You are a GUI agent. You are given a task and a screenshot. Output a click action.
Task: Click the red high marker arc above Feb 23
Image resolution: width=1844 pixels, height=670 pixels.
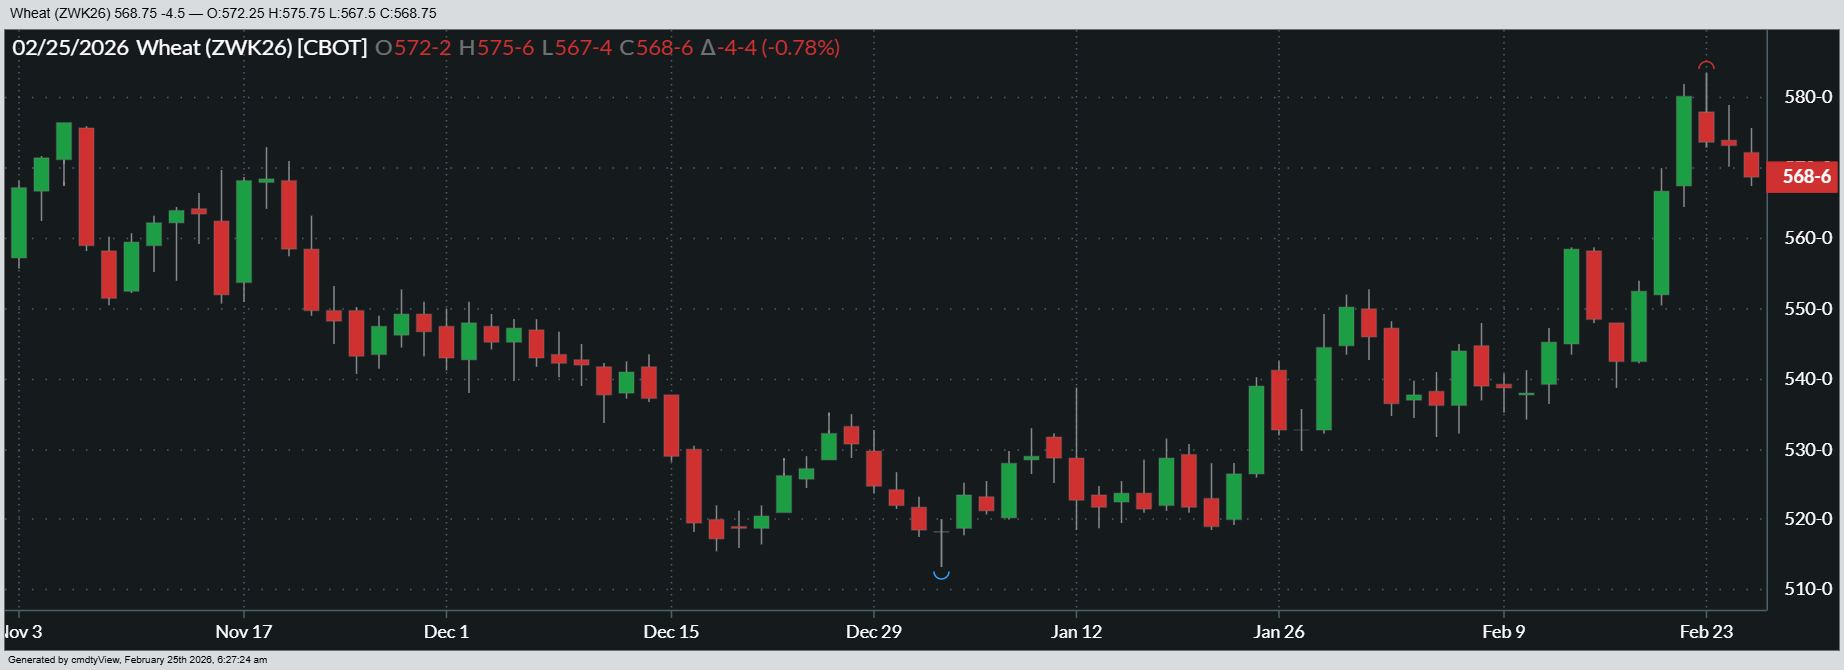[x=1706, y=66]
